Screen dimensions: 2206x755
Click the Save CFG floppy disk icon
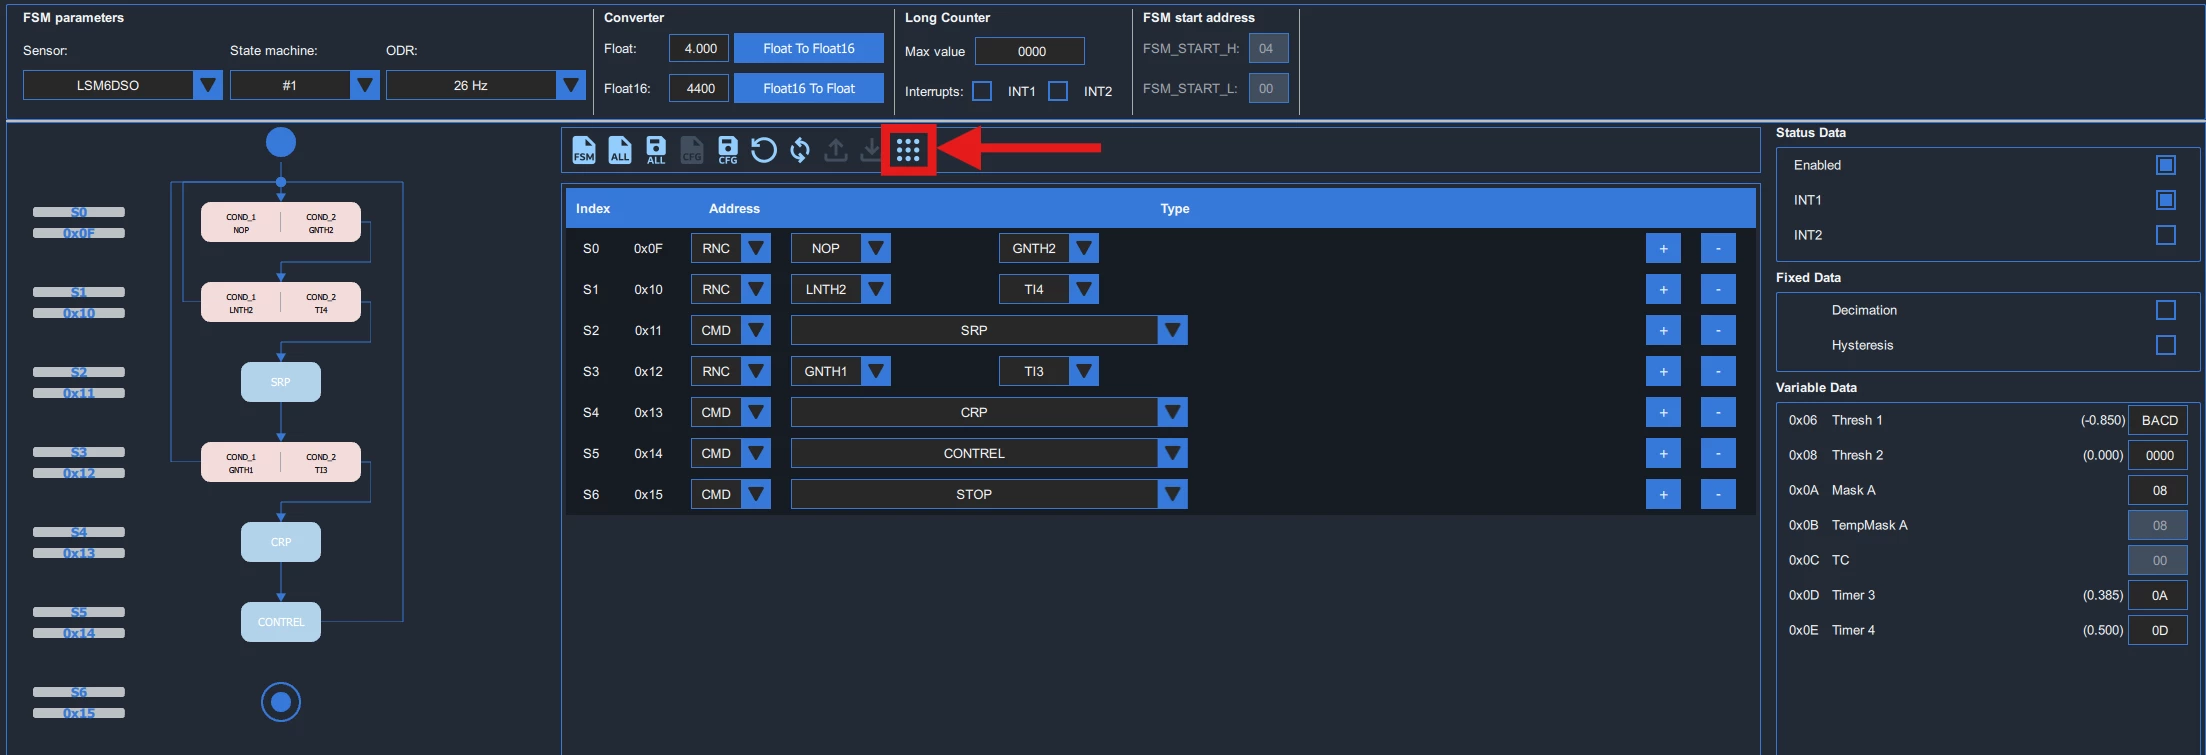coord(728,150)
